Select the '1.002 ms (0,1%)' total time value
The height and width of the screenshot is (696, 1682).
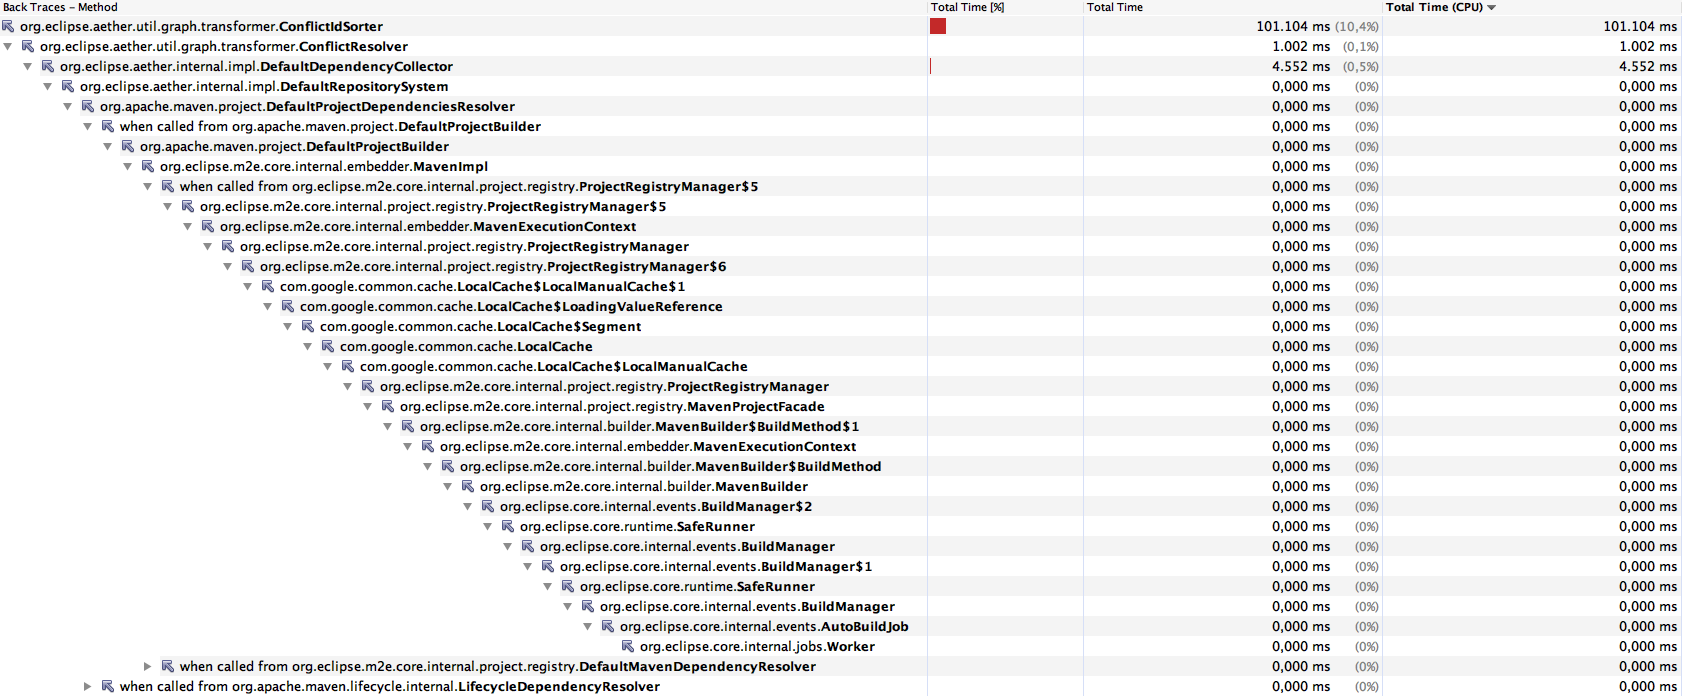coord(1325,46)
